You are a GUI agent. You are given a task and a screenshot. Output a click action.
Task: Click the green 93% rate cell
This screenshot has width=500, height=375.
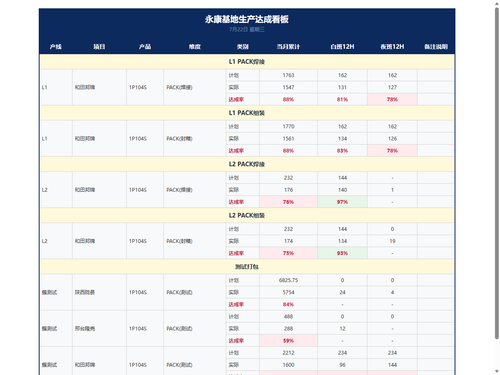click(342, 253)
